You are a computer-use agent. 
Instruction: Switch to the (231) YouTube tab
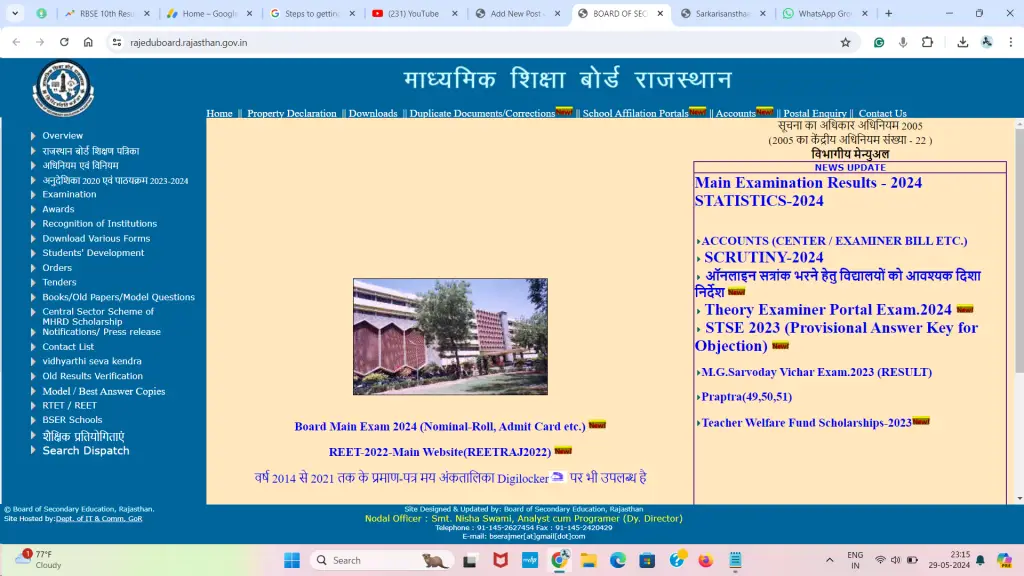click(x=414, y=13)
